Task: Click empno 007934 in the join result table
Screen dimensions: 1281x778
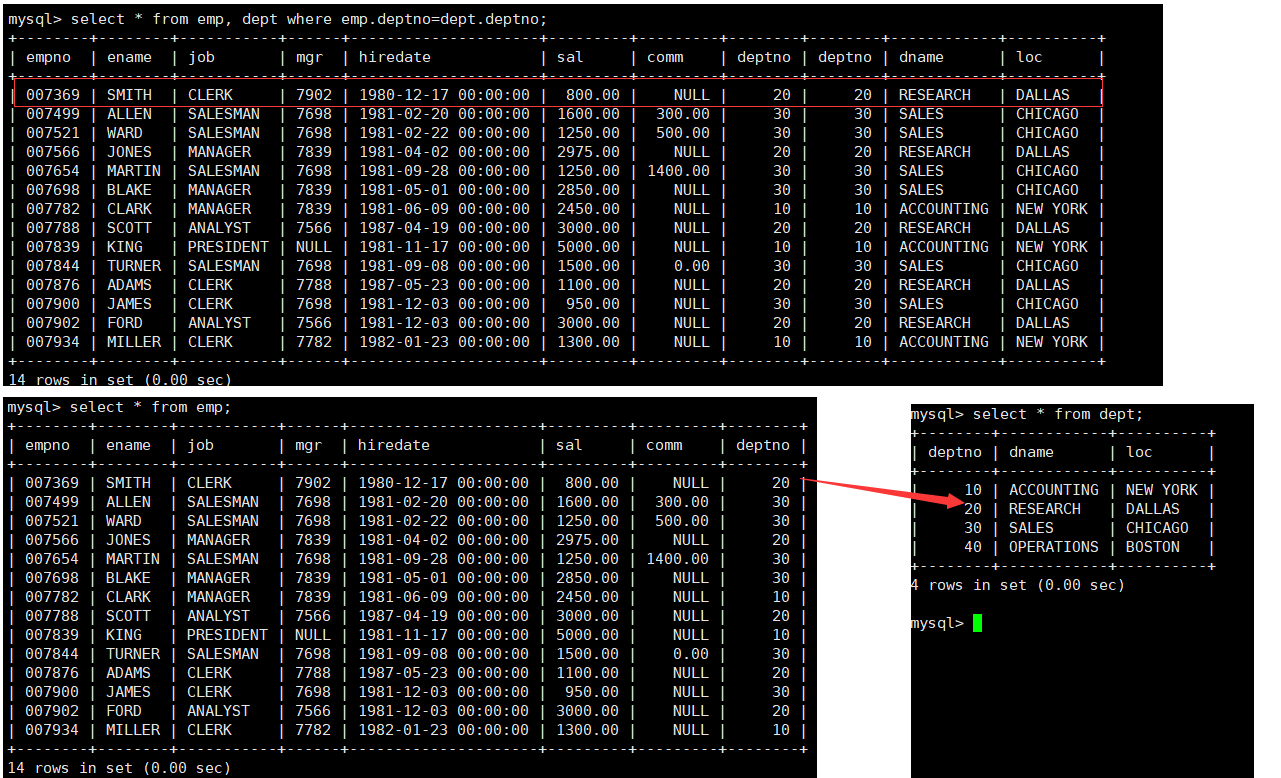Action: [52, 342]
